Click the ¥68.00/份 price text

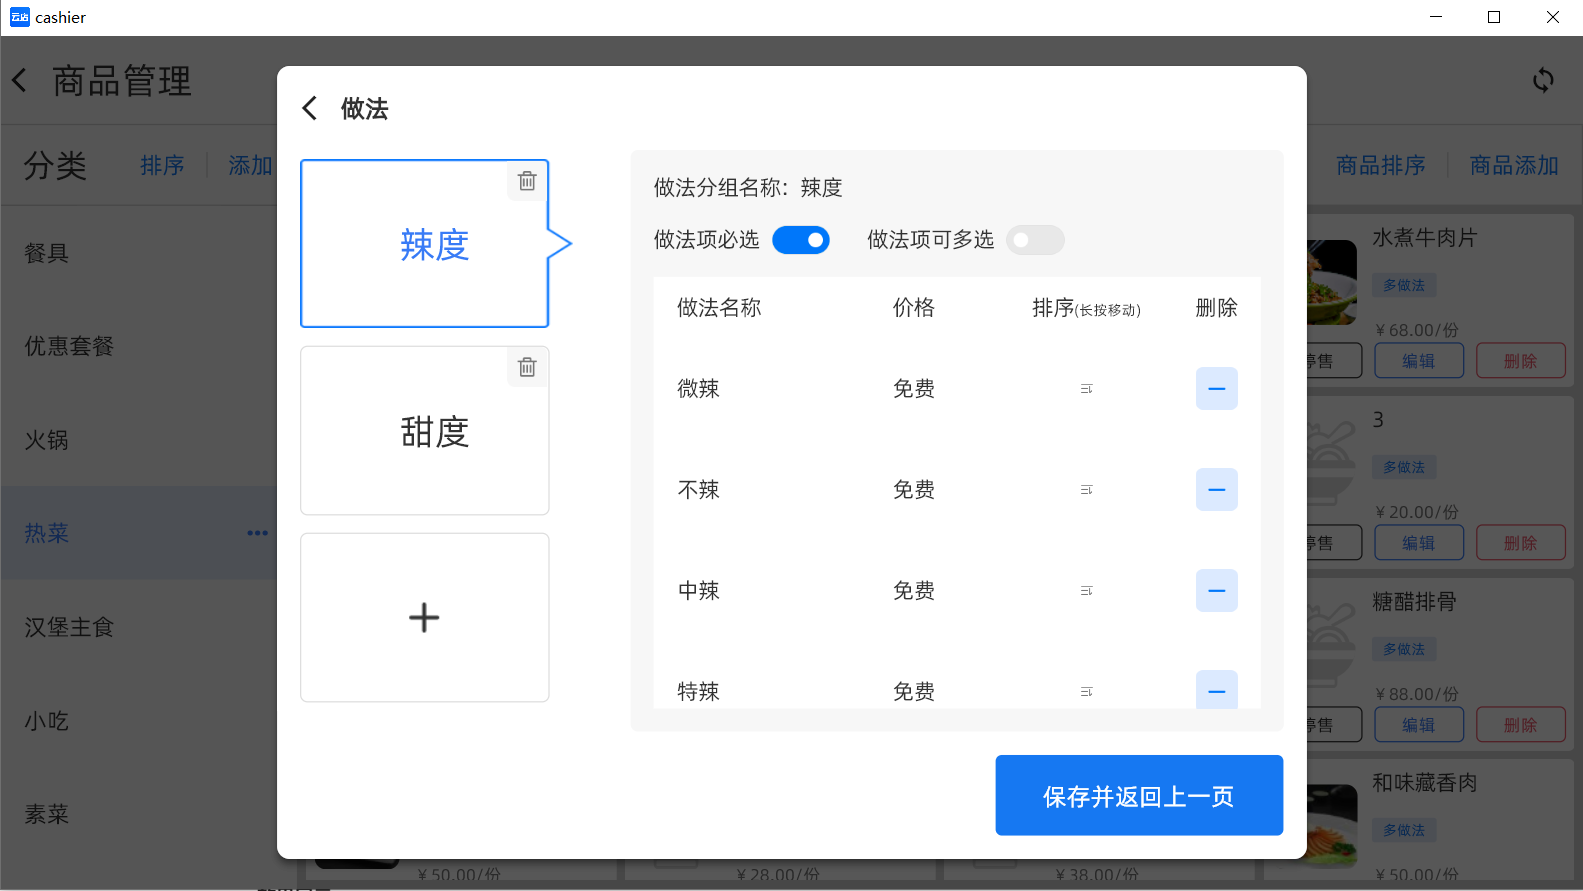click(x=1417, y=330)
